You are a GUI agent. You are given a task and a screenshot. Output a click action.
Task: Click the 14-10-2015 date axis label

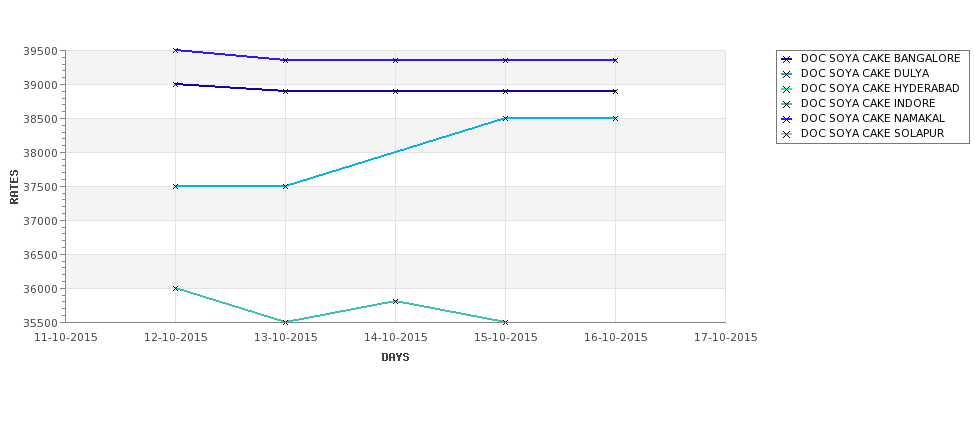395,338
